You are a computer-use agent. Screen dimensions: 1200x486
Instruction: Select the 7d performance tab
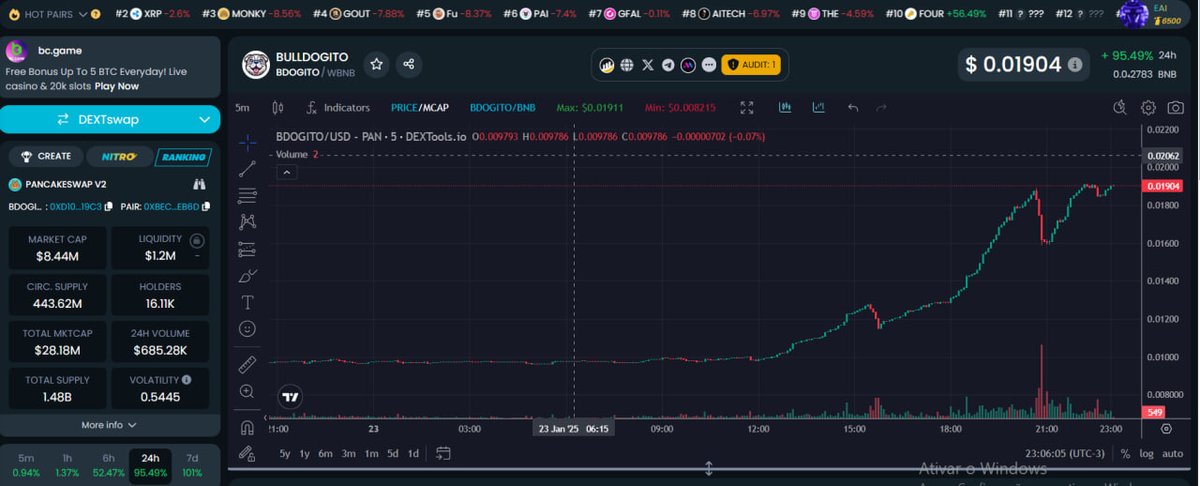[x=192, y=465]
